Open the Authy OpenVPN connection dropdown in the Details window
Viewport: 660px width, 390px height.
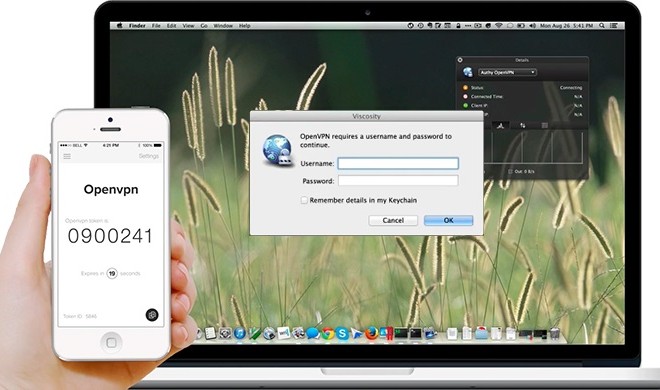point(507,72)
